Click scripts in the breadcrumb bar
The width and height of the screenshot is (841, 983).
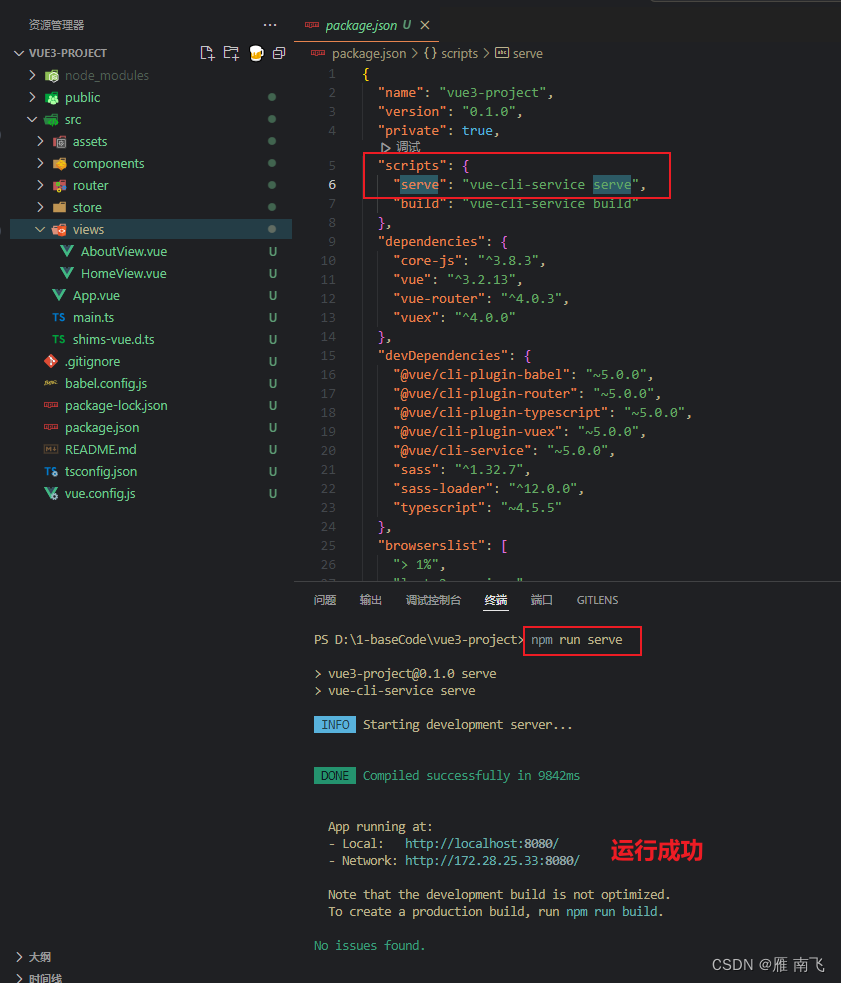click(x=459, y=53)
